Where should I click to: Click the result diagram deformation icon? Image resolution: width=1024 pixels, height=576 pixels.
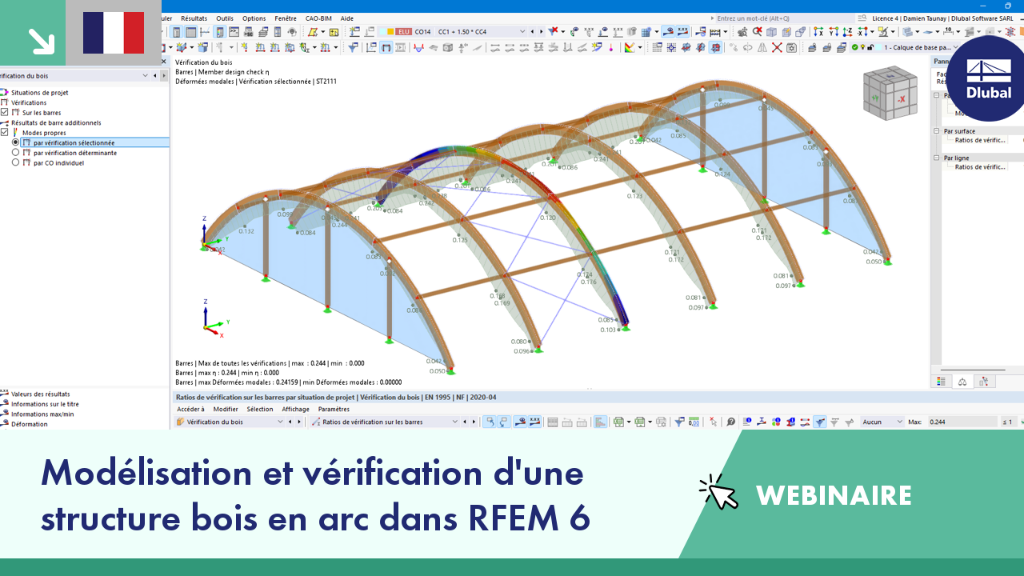point(418,47)
